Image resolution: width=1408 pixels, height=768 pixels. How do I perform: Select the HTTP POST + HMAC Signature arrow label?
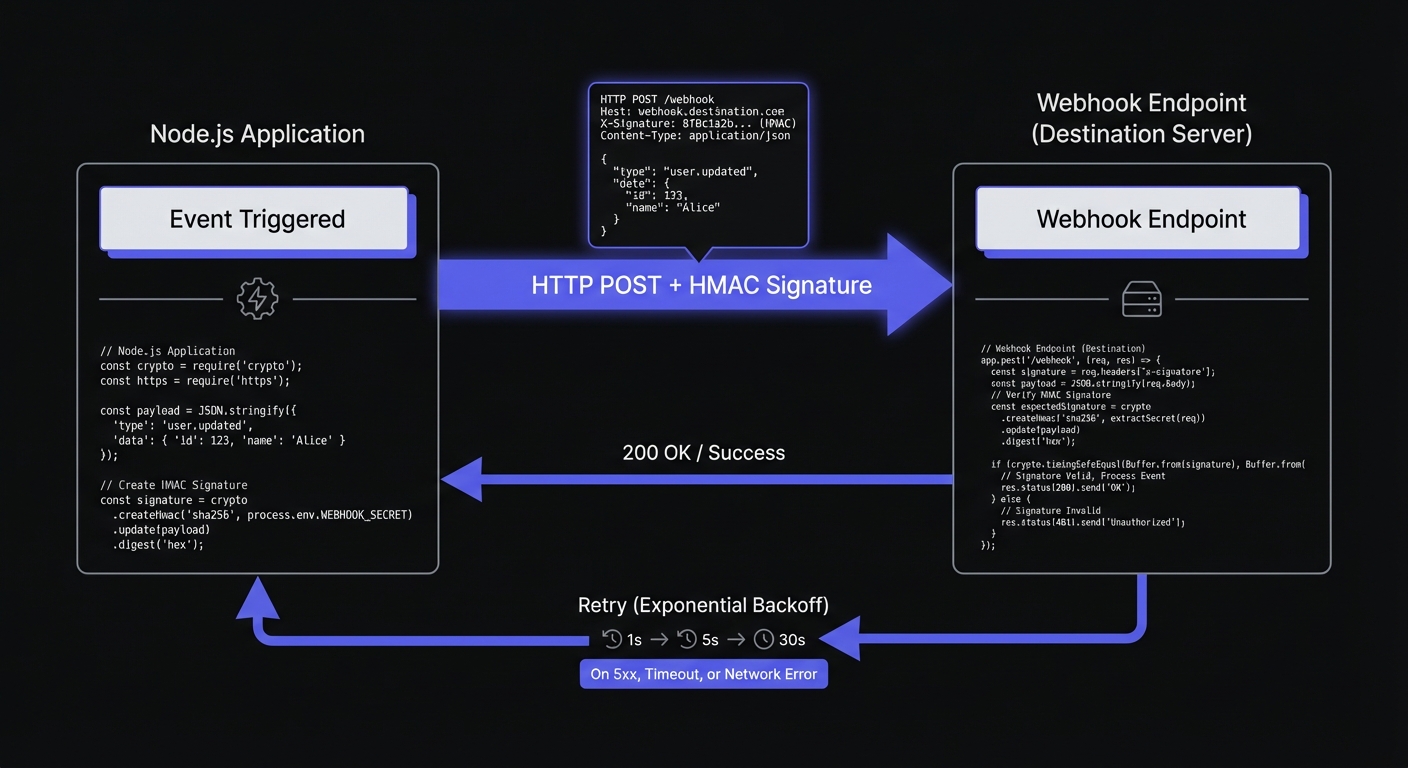701,285
